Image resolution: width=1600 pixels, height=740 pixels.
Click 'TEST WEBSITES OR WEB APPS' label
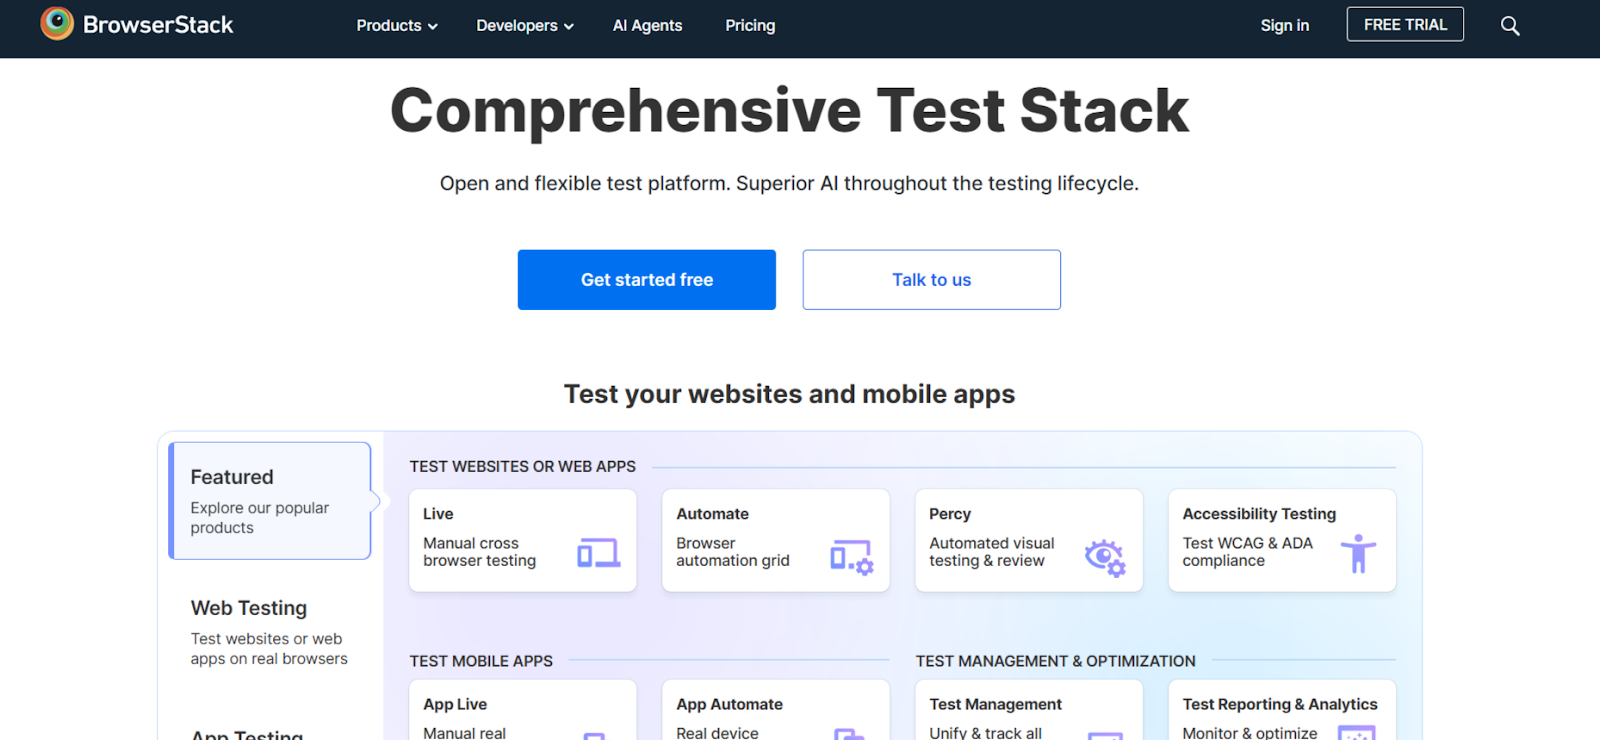[523, 467]
